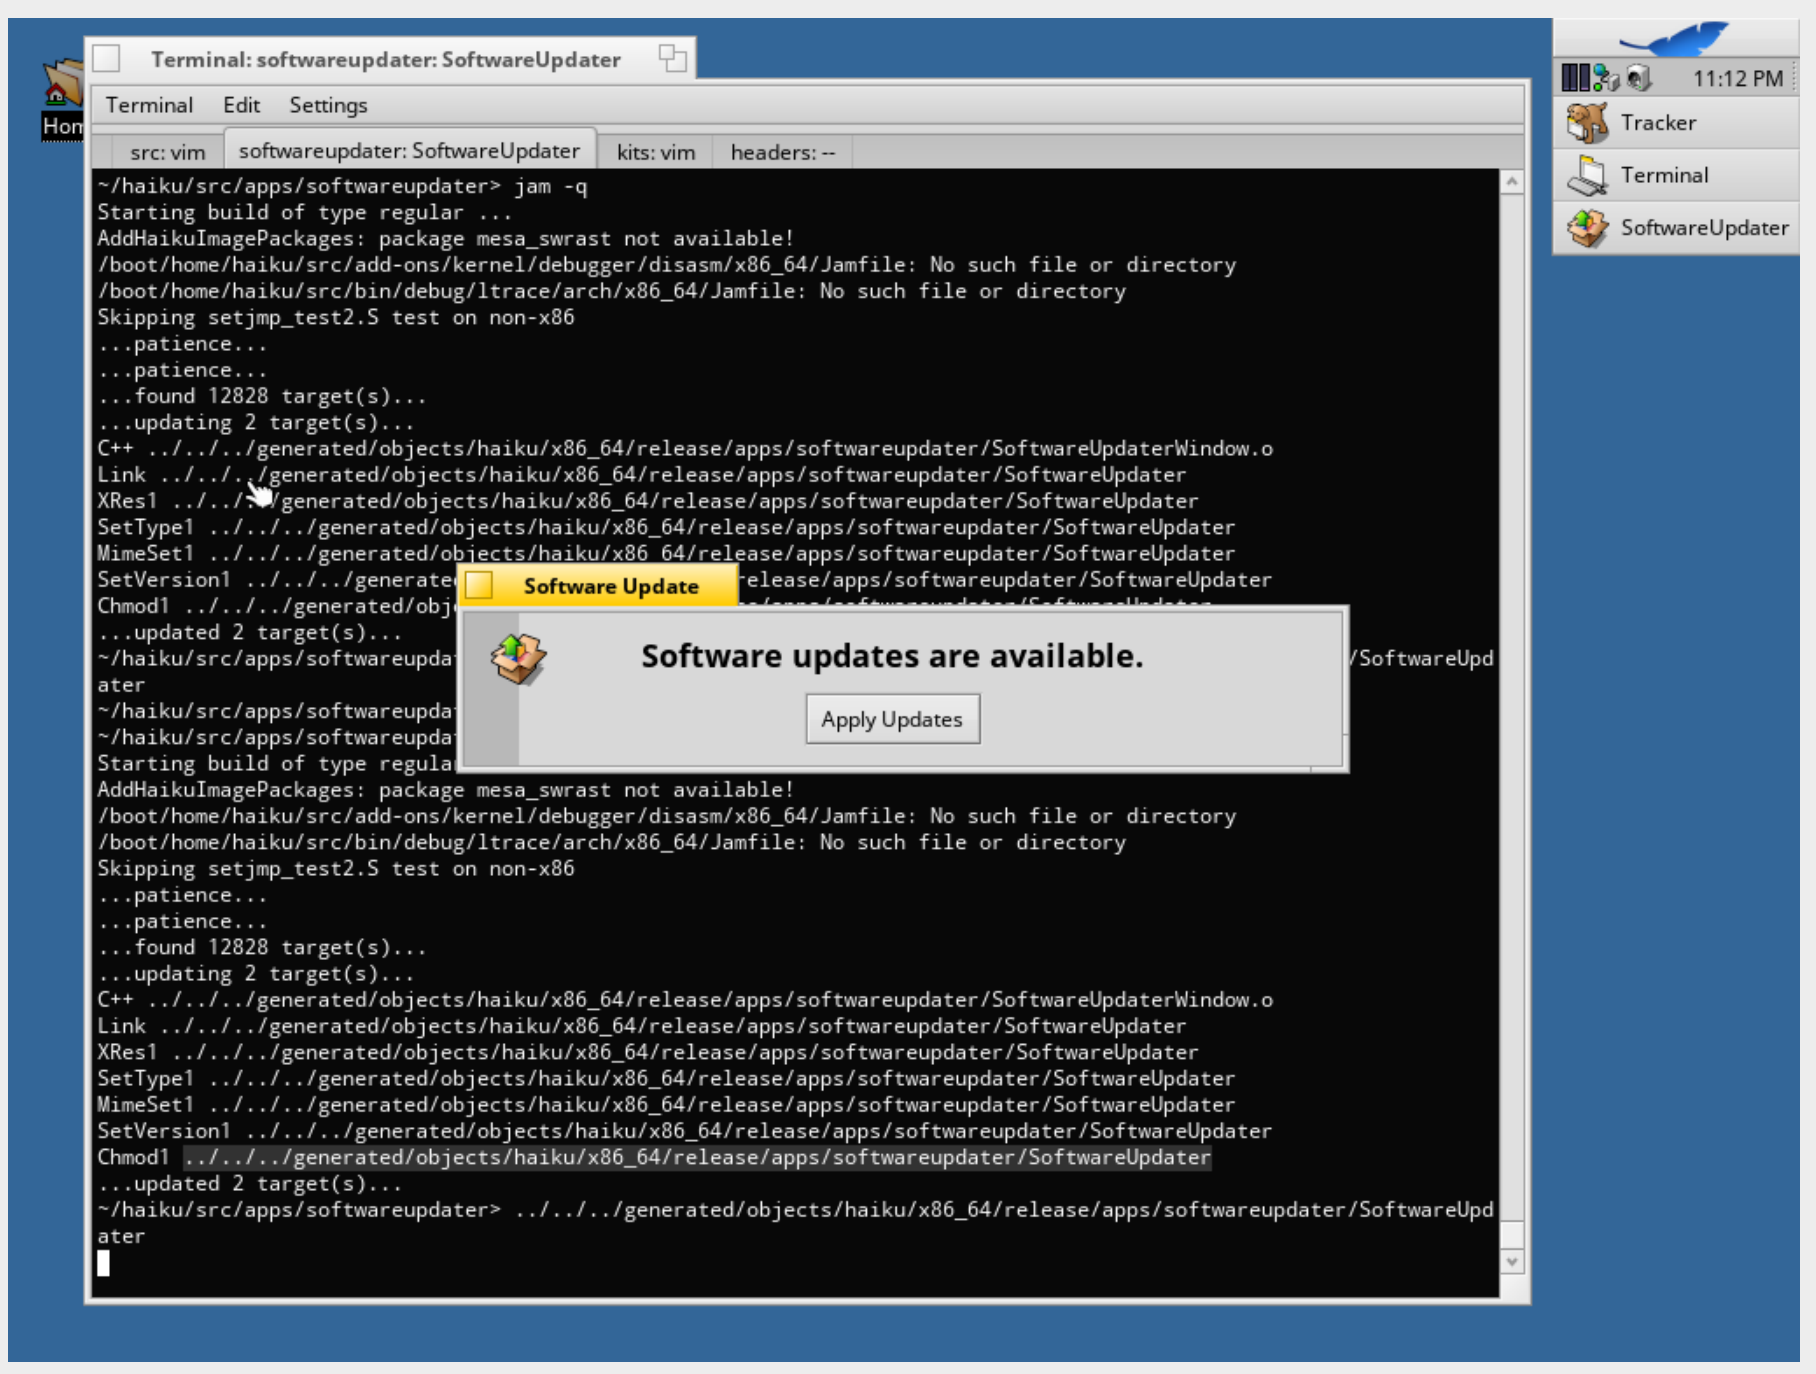This screenshot has width=1816, height=1374.
Task: Click the 11:12 PM clock
Action: (x=1737, y=78)
